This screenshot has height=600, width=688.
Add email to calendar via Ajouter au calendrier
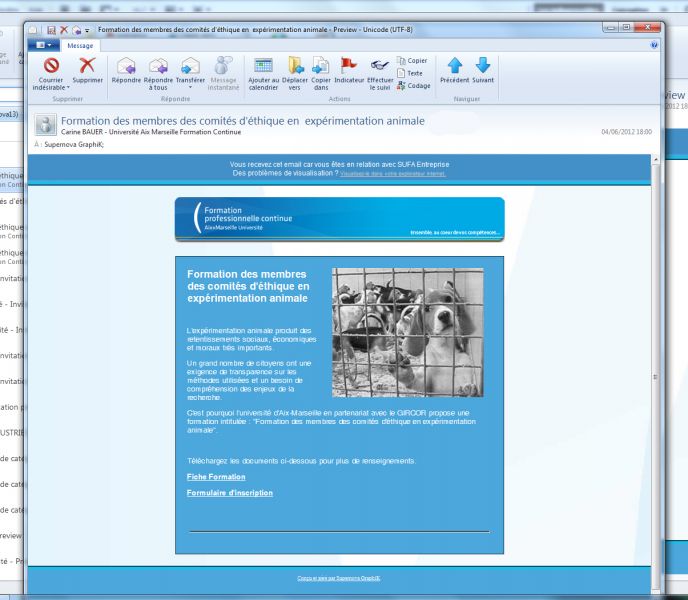(263, 74)
